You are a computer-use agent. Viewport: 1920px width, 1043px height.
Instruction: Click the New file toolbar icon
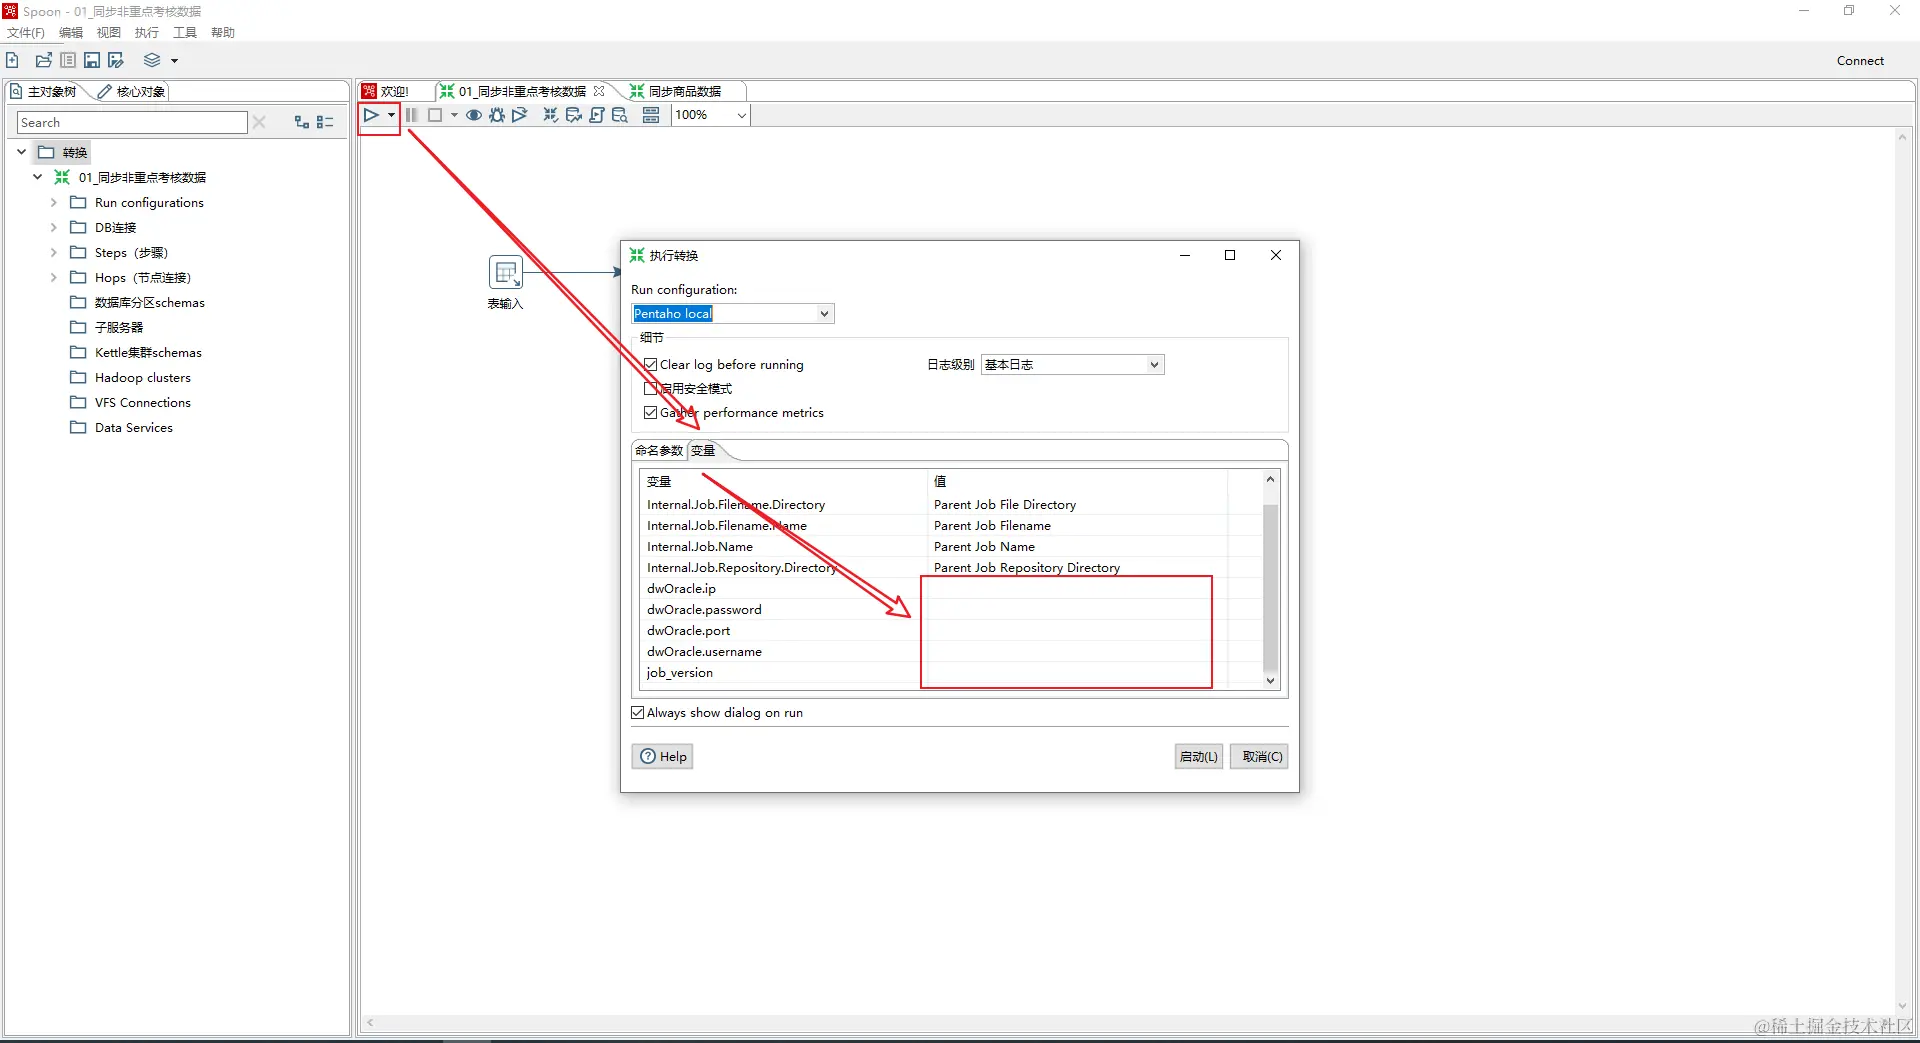click(12, 60)
